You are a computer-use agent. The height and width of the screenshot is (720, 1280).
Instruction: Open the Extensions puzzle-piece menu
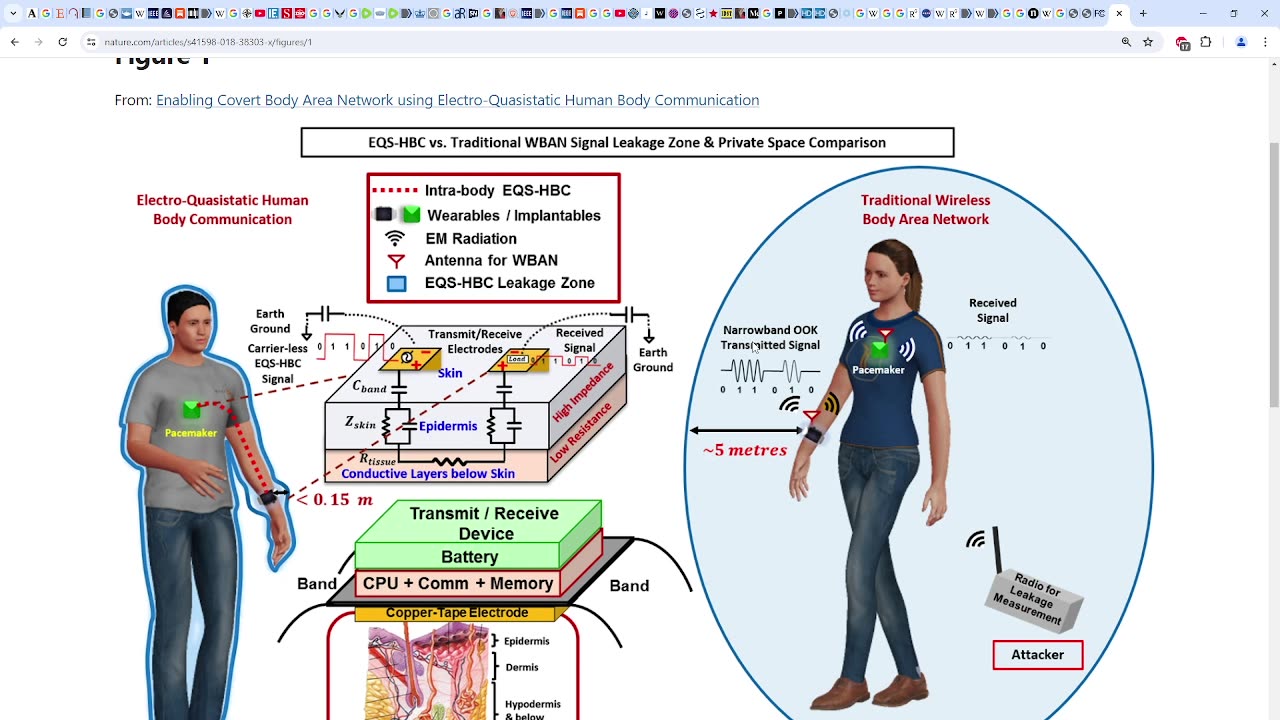(1206, 42)
